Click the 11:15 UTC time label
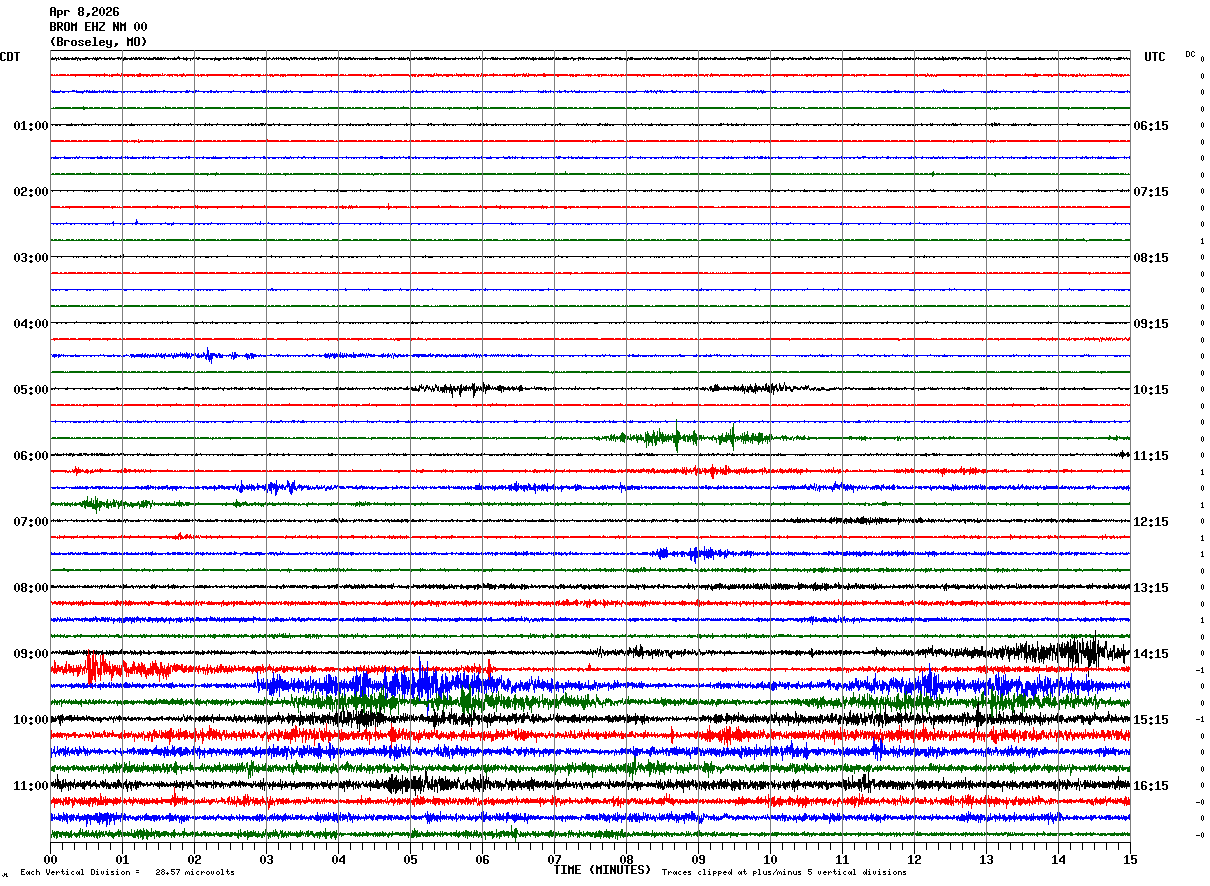 click(1151, 456)
